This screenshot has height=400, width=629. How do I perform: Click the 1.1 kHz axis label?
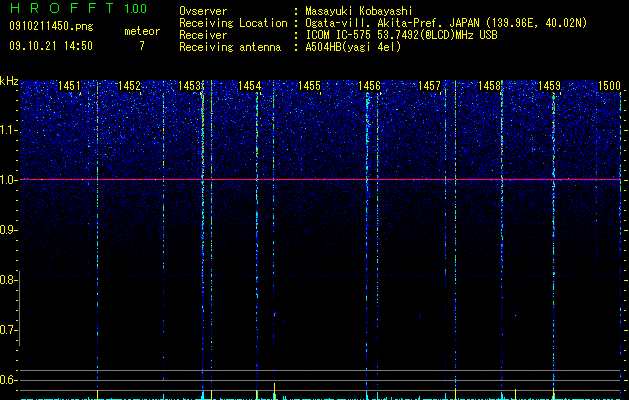pos(7,130)
